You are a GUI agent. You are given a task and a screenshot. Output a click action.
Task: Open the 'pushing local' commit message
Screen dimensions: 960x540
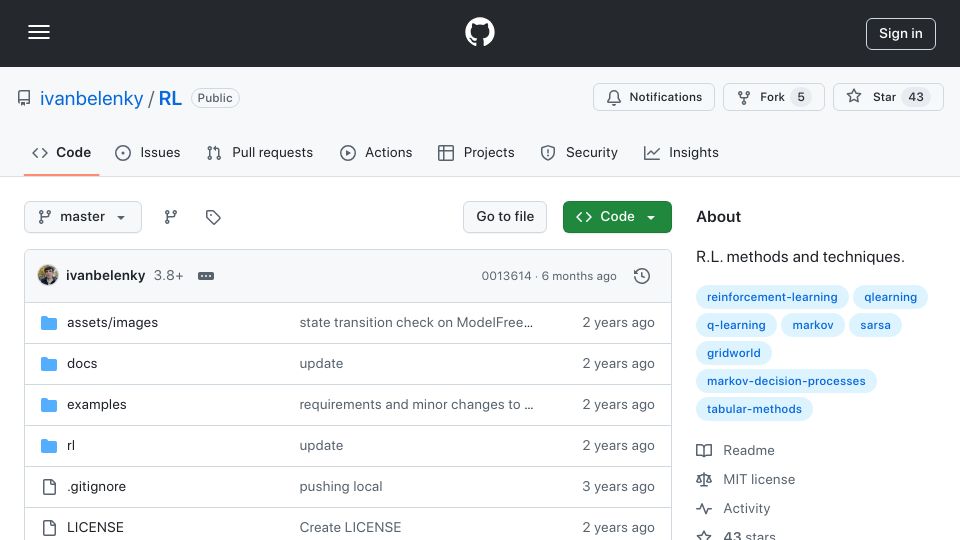tap(341, 487)
